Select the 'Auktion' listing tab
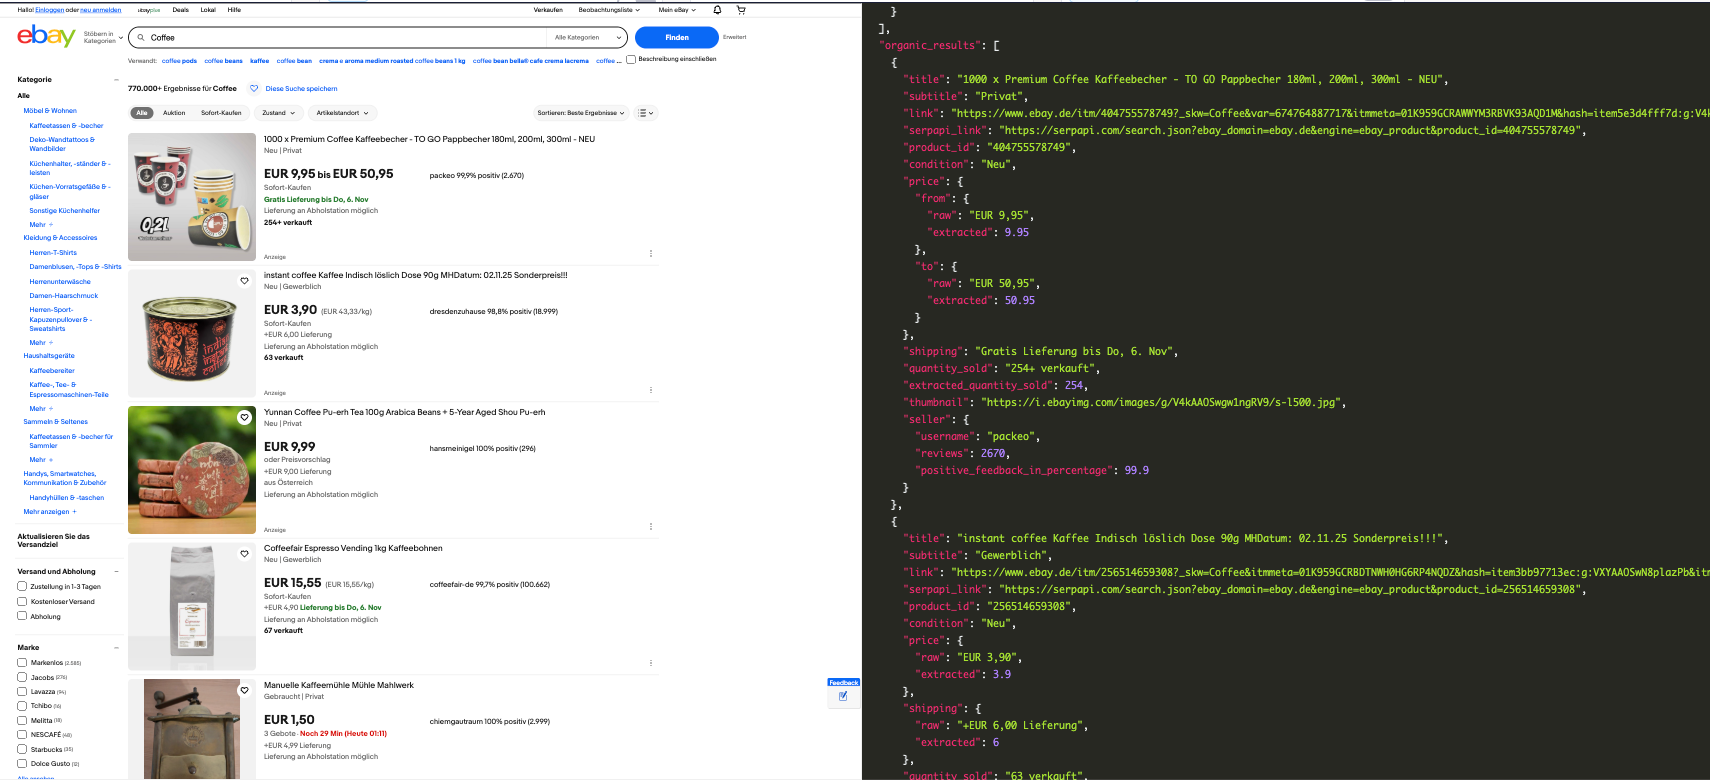The height and width of the screenshot is (780, 1710). click(x=174, y=113)
